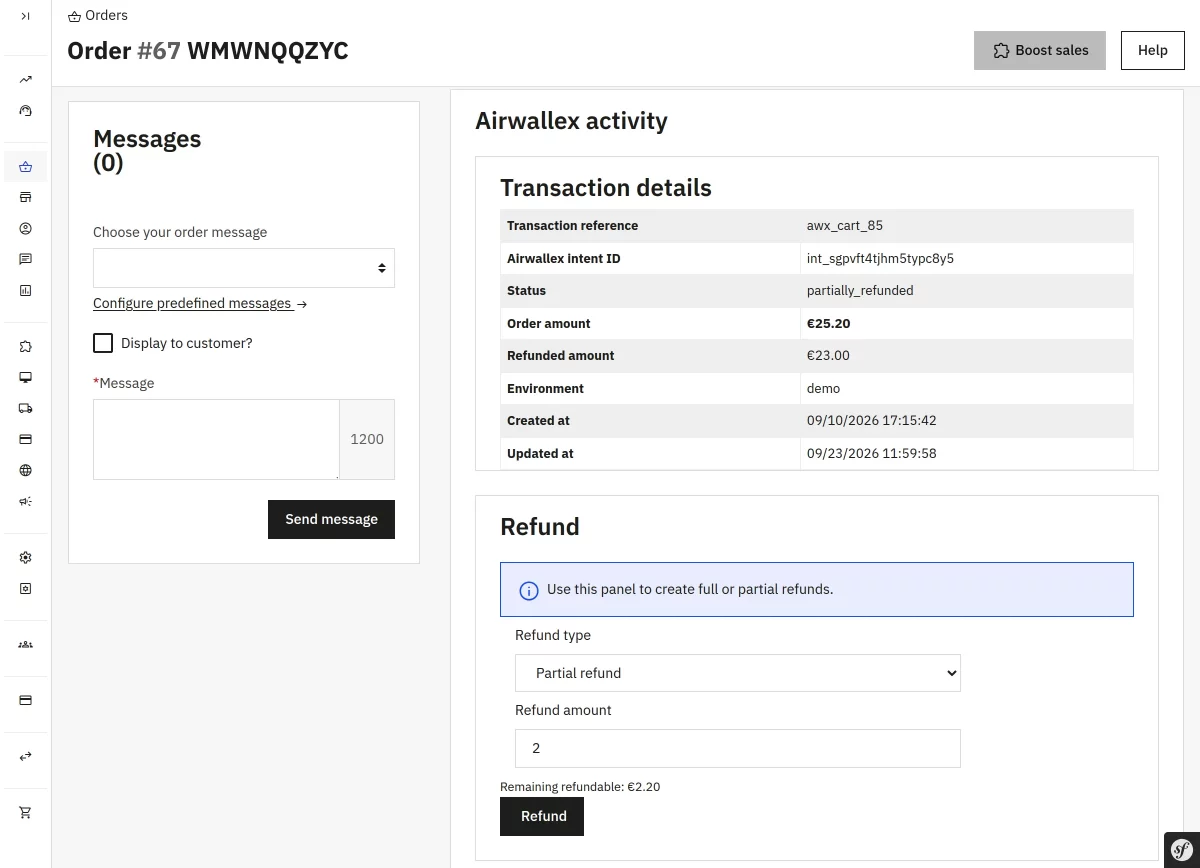Open the Customer Service chat icon
This screenshot has width=1200, height=868.
[25, 260]
